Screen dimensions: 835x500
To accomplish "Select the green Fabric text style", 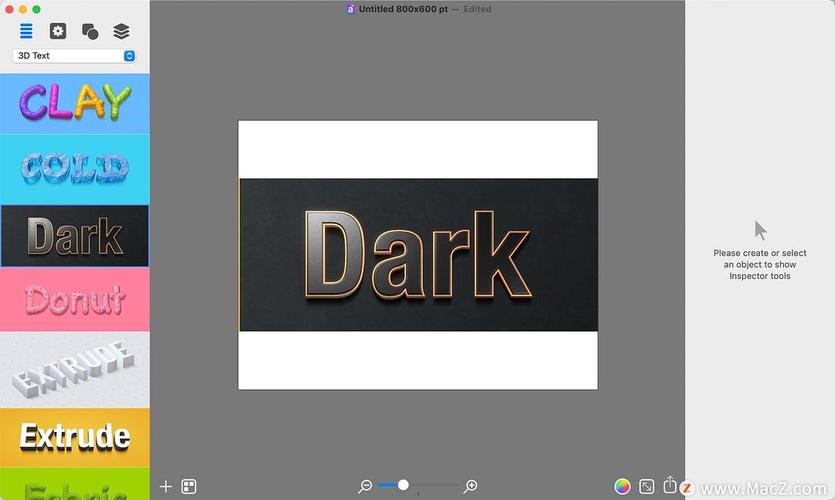I will click(x=75, y=484).
